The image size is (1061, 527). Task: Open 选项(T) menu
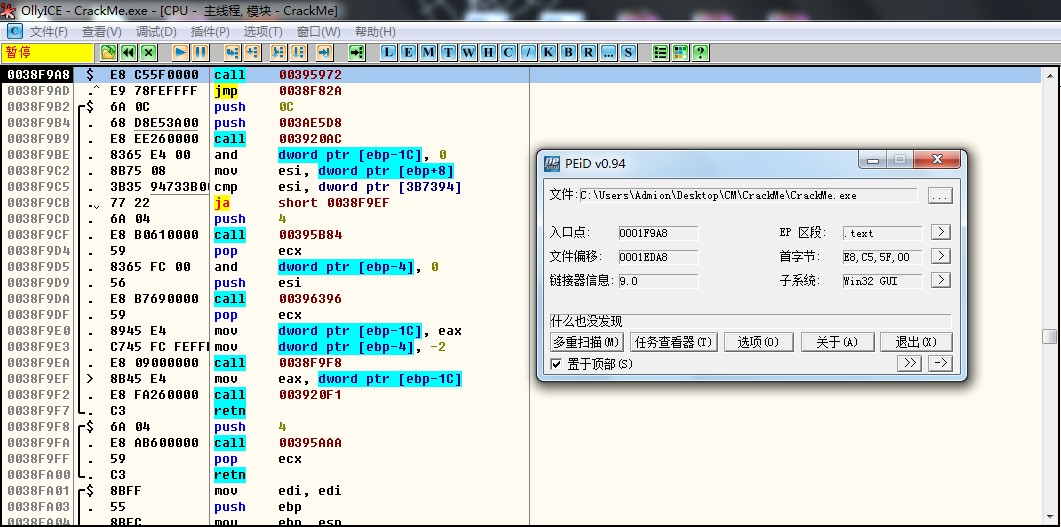[x=263, y=32]
